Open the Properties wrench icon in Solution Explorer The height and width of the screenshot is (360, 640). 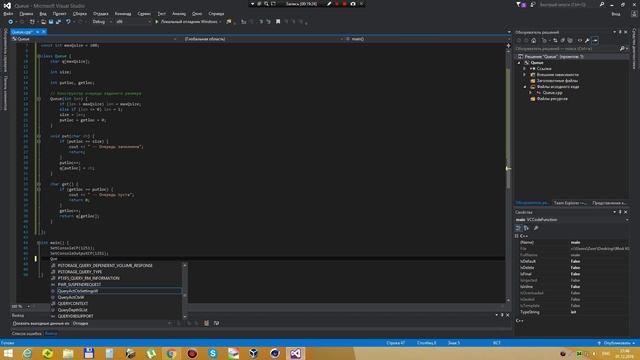click(x=587, y=40)
